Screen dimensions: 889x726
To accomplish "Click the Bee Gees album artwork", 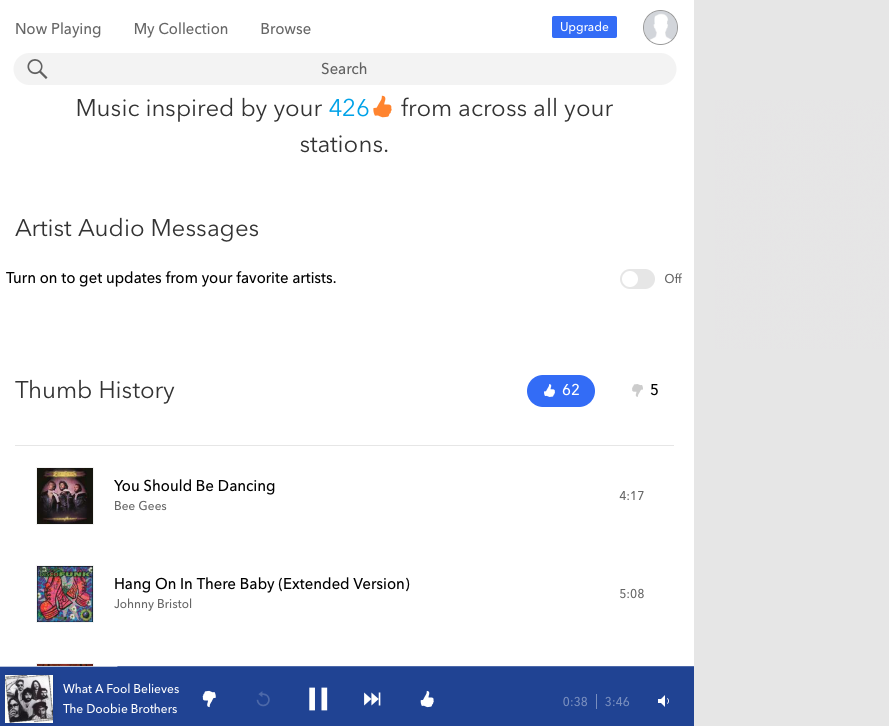I will click(x=64, y=495).
